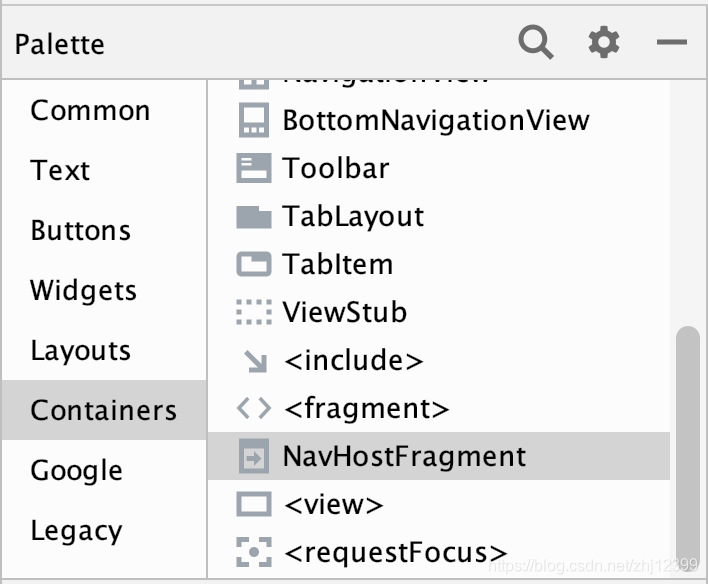
Task: Click the NavHostFragment component icon
Action: click(254, 457)
